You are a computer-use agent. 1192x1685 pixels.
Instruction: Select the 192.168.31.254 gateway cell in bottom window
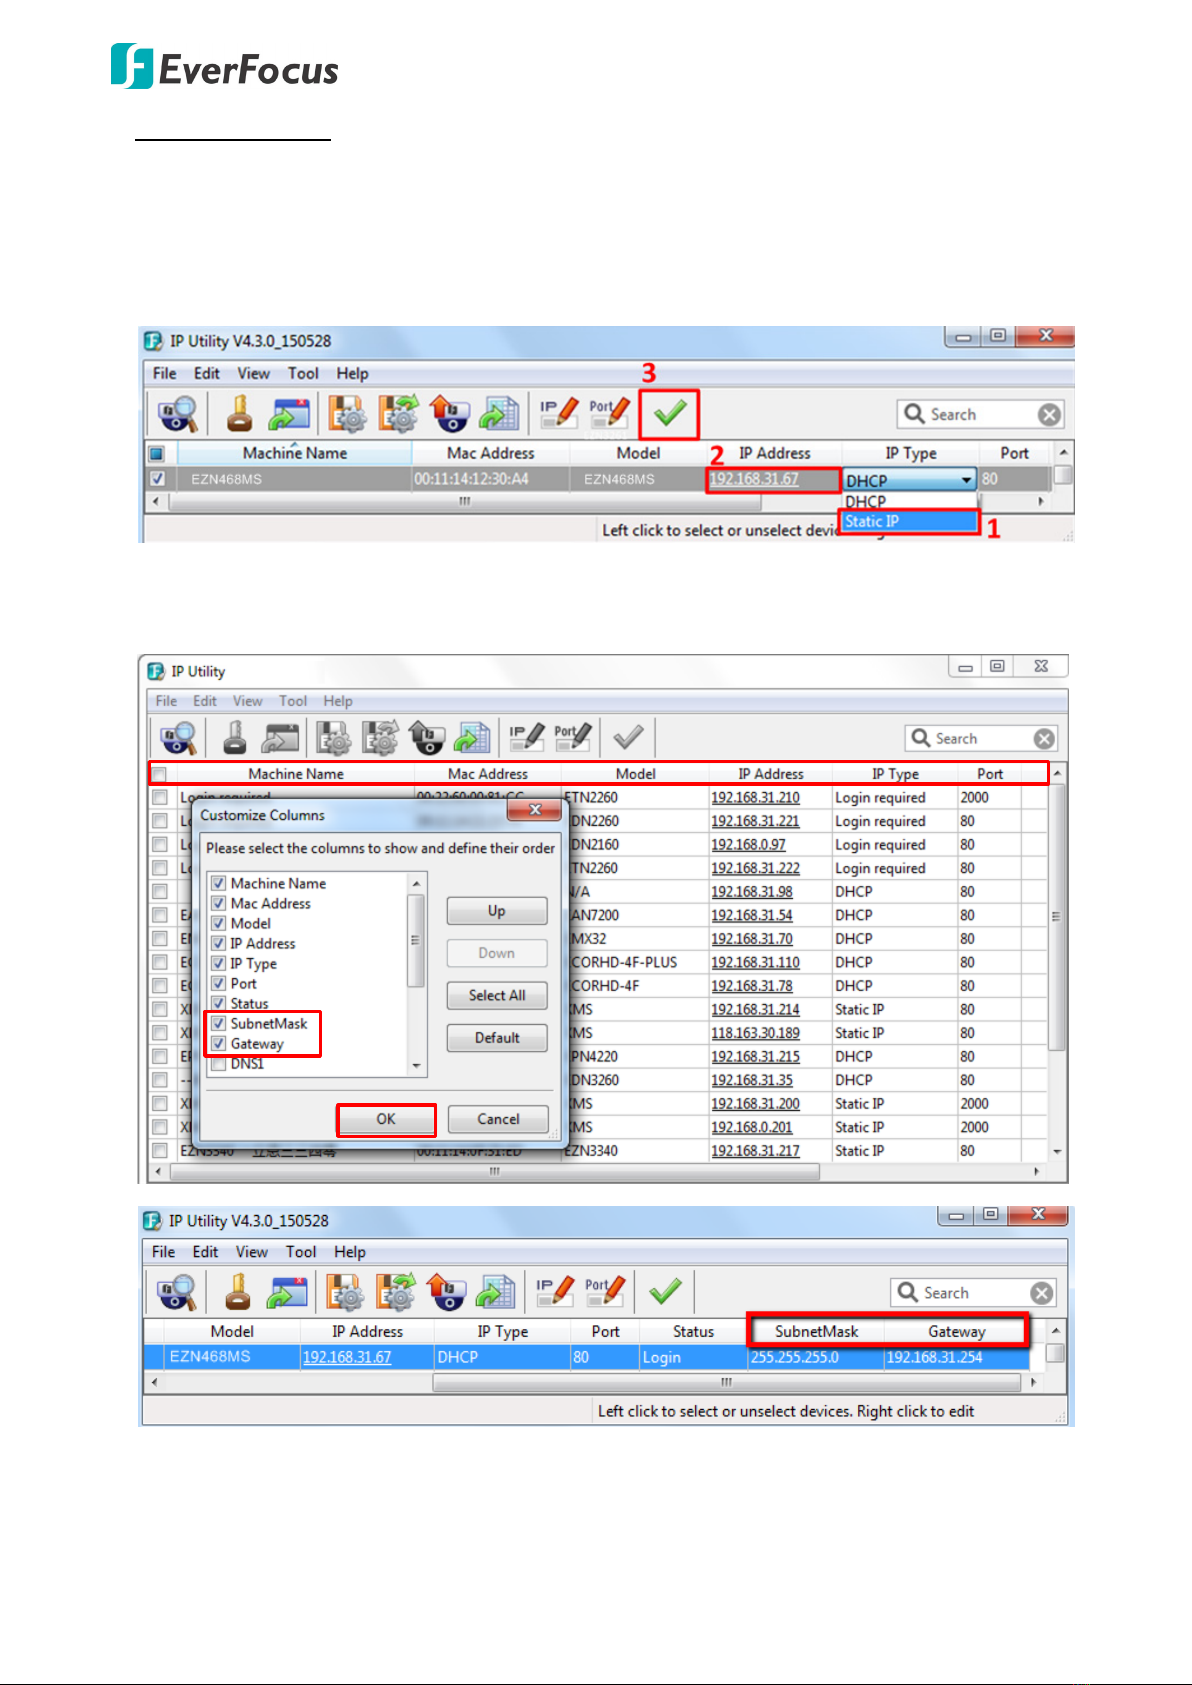coord(956,1357)
